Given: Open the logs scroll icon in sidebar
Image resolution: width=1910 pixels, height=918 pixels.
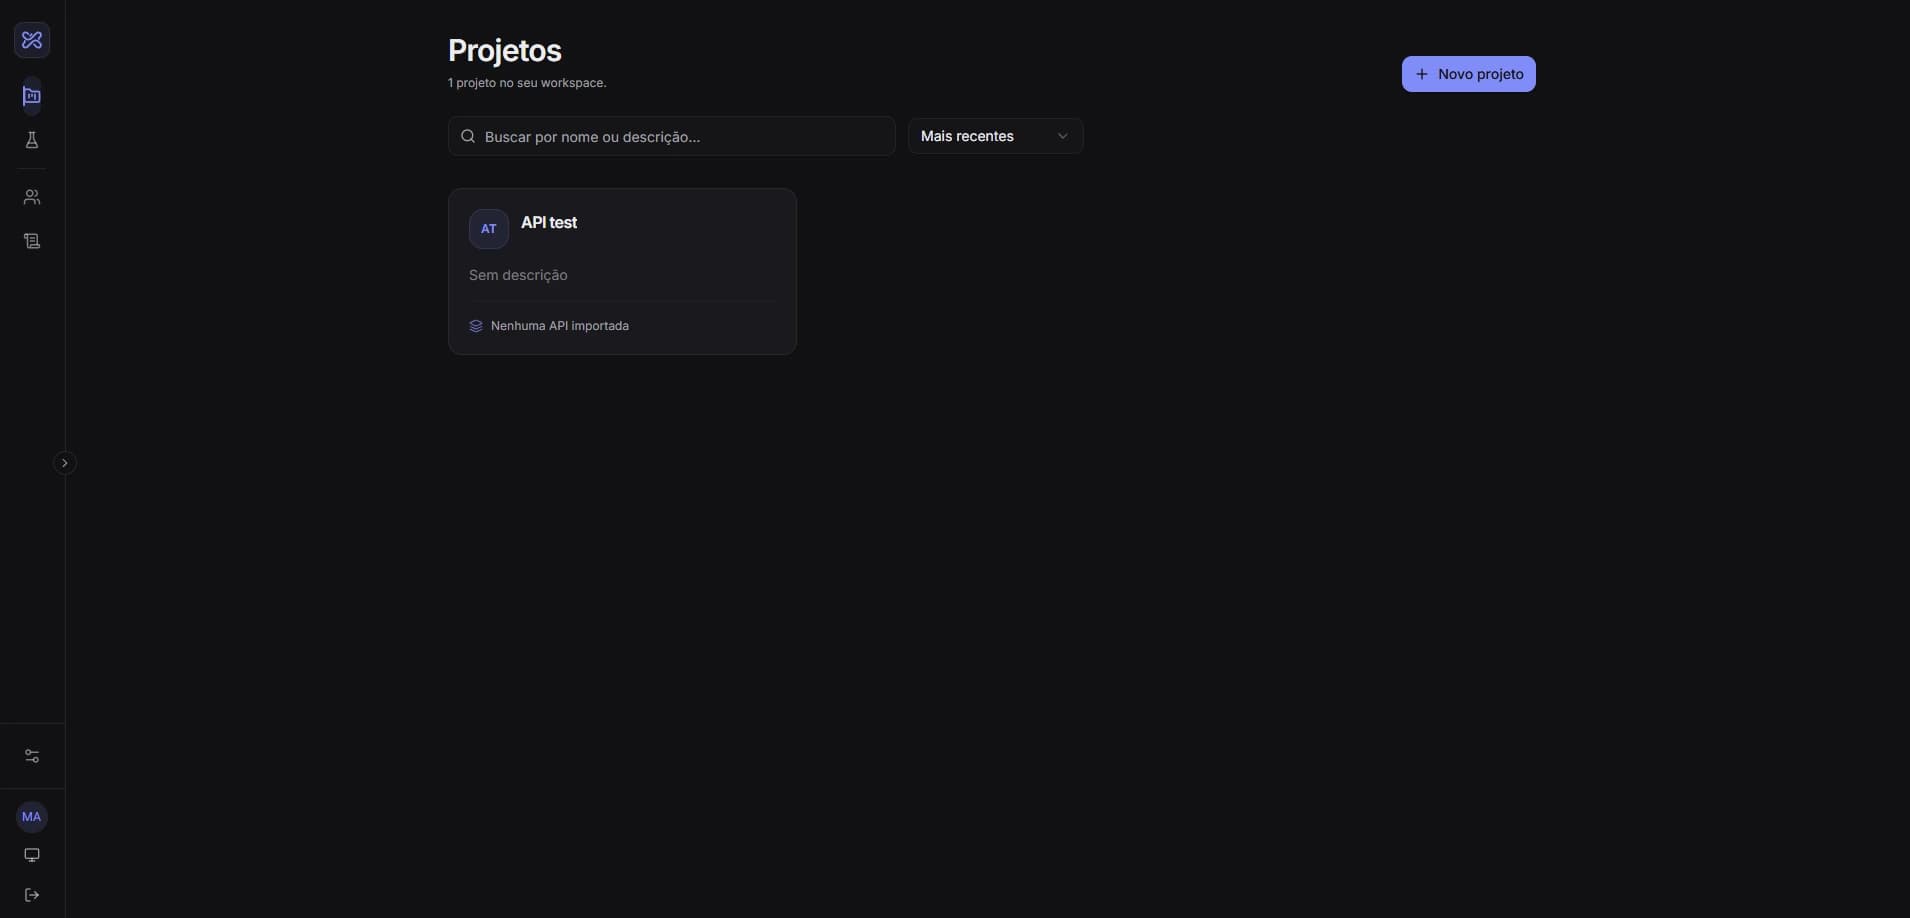Looking at the screenshot, I should point(32,241).
